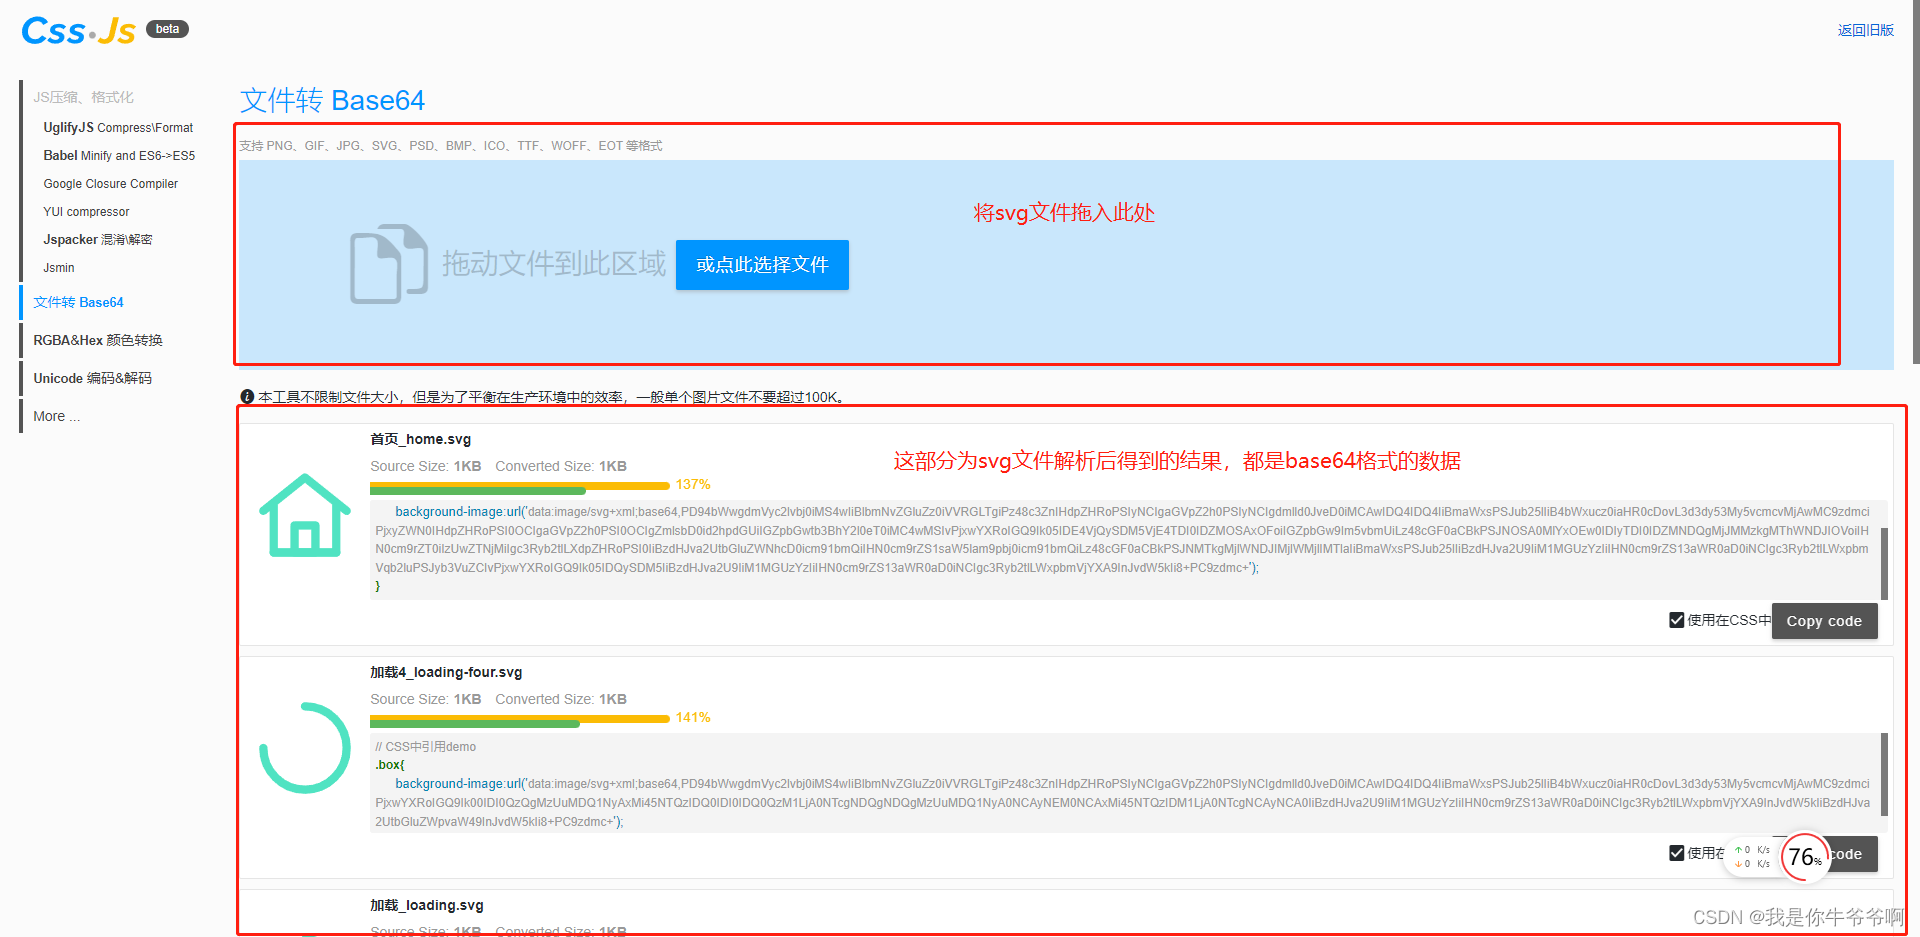
Task: Click the file document icon in drop zone
Action: (x=389, y=264)
